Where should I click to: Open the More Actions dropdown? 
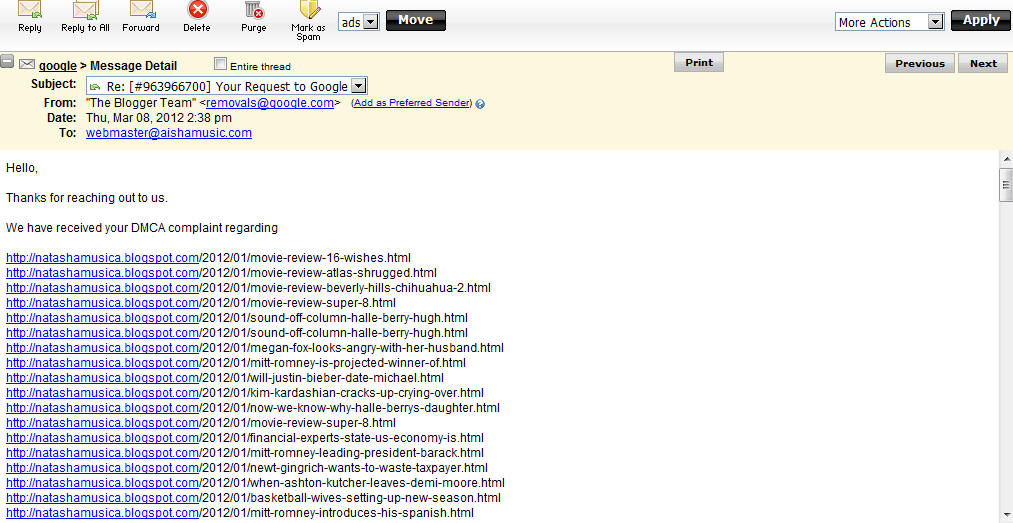tap(890, 22)
